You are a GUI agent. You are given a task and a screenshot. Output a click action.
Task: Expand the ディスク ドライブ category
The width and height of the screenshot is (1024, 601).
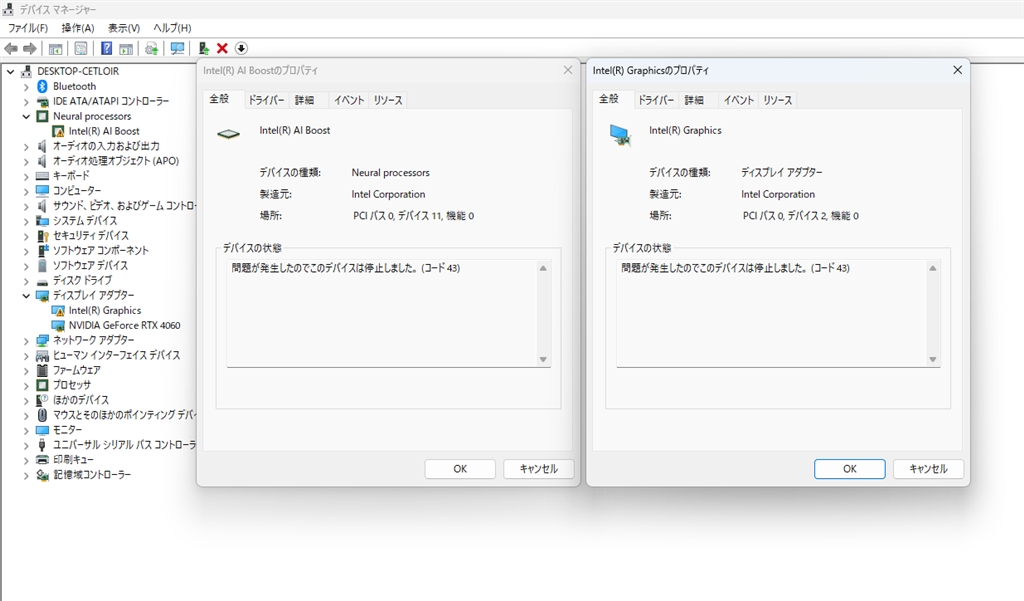tap(26, 281)
